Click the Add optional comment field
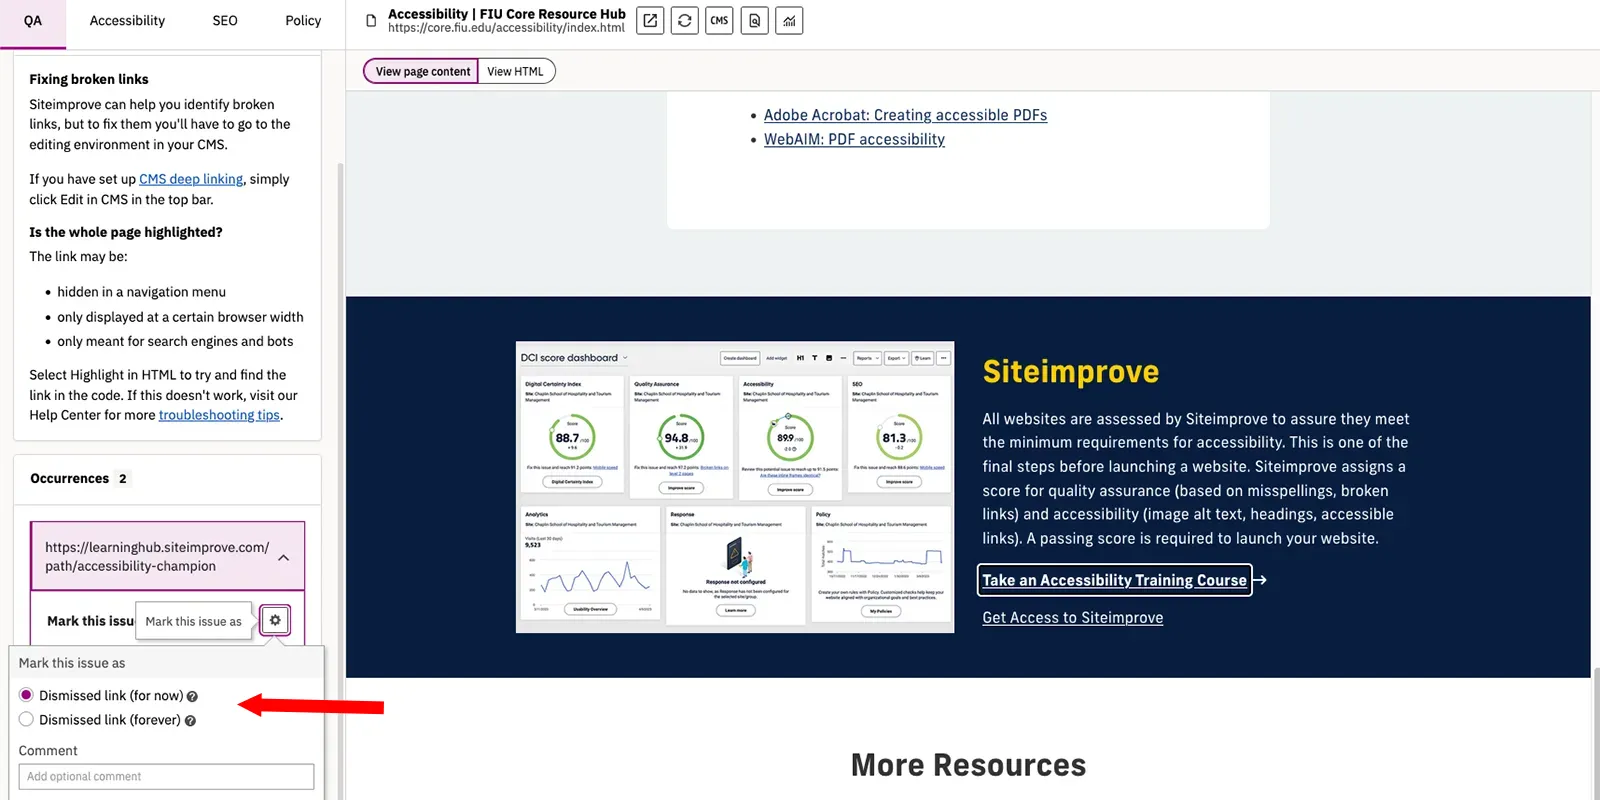The width and height of the screenshot is (1600, 800). (166, 776)
